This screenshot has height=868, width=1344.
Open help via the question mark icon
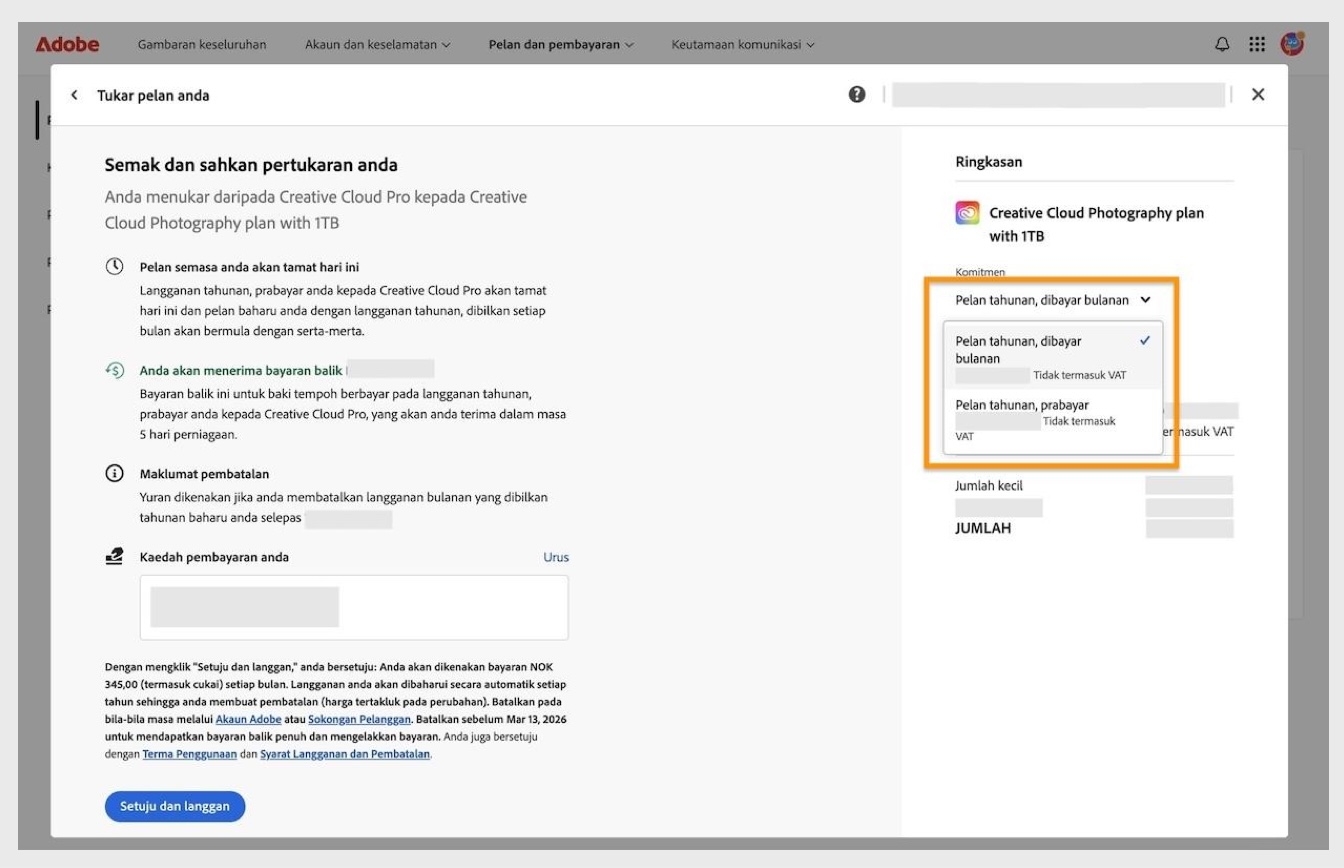857,94
